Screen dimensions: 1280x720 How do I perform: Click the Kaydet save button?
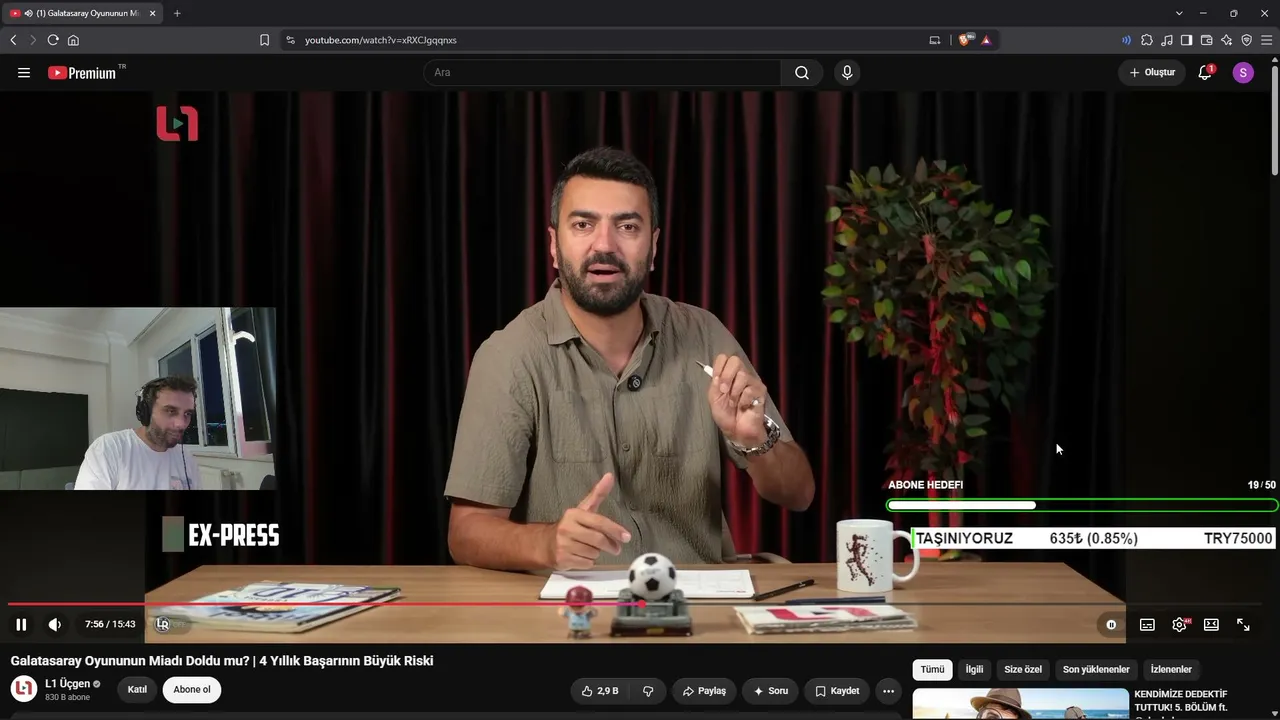837,691
